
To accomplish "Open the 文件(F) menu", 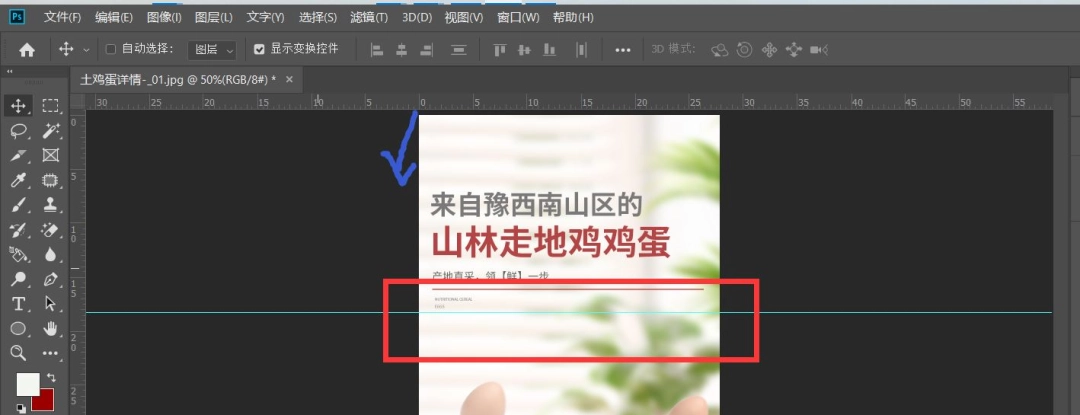I will [x=63, y=17].
